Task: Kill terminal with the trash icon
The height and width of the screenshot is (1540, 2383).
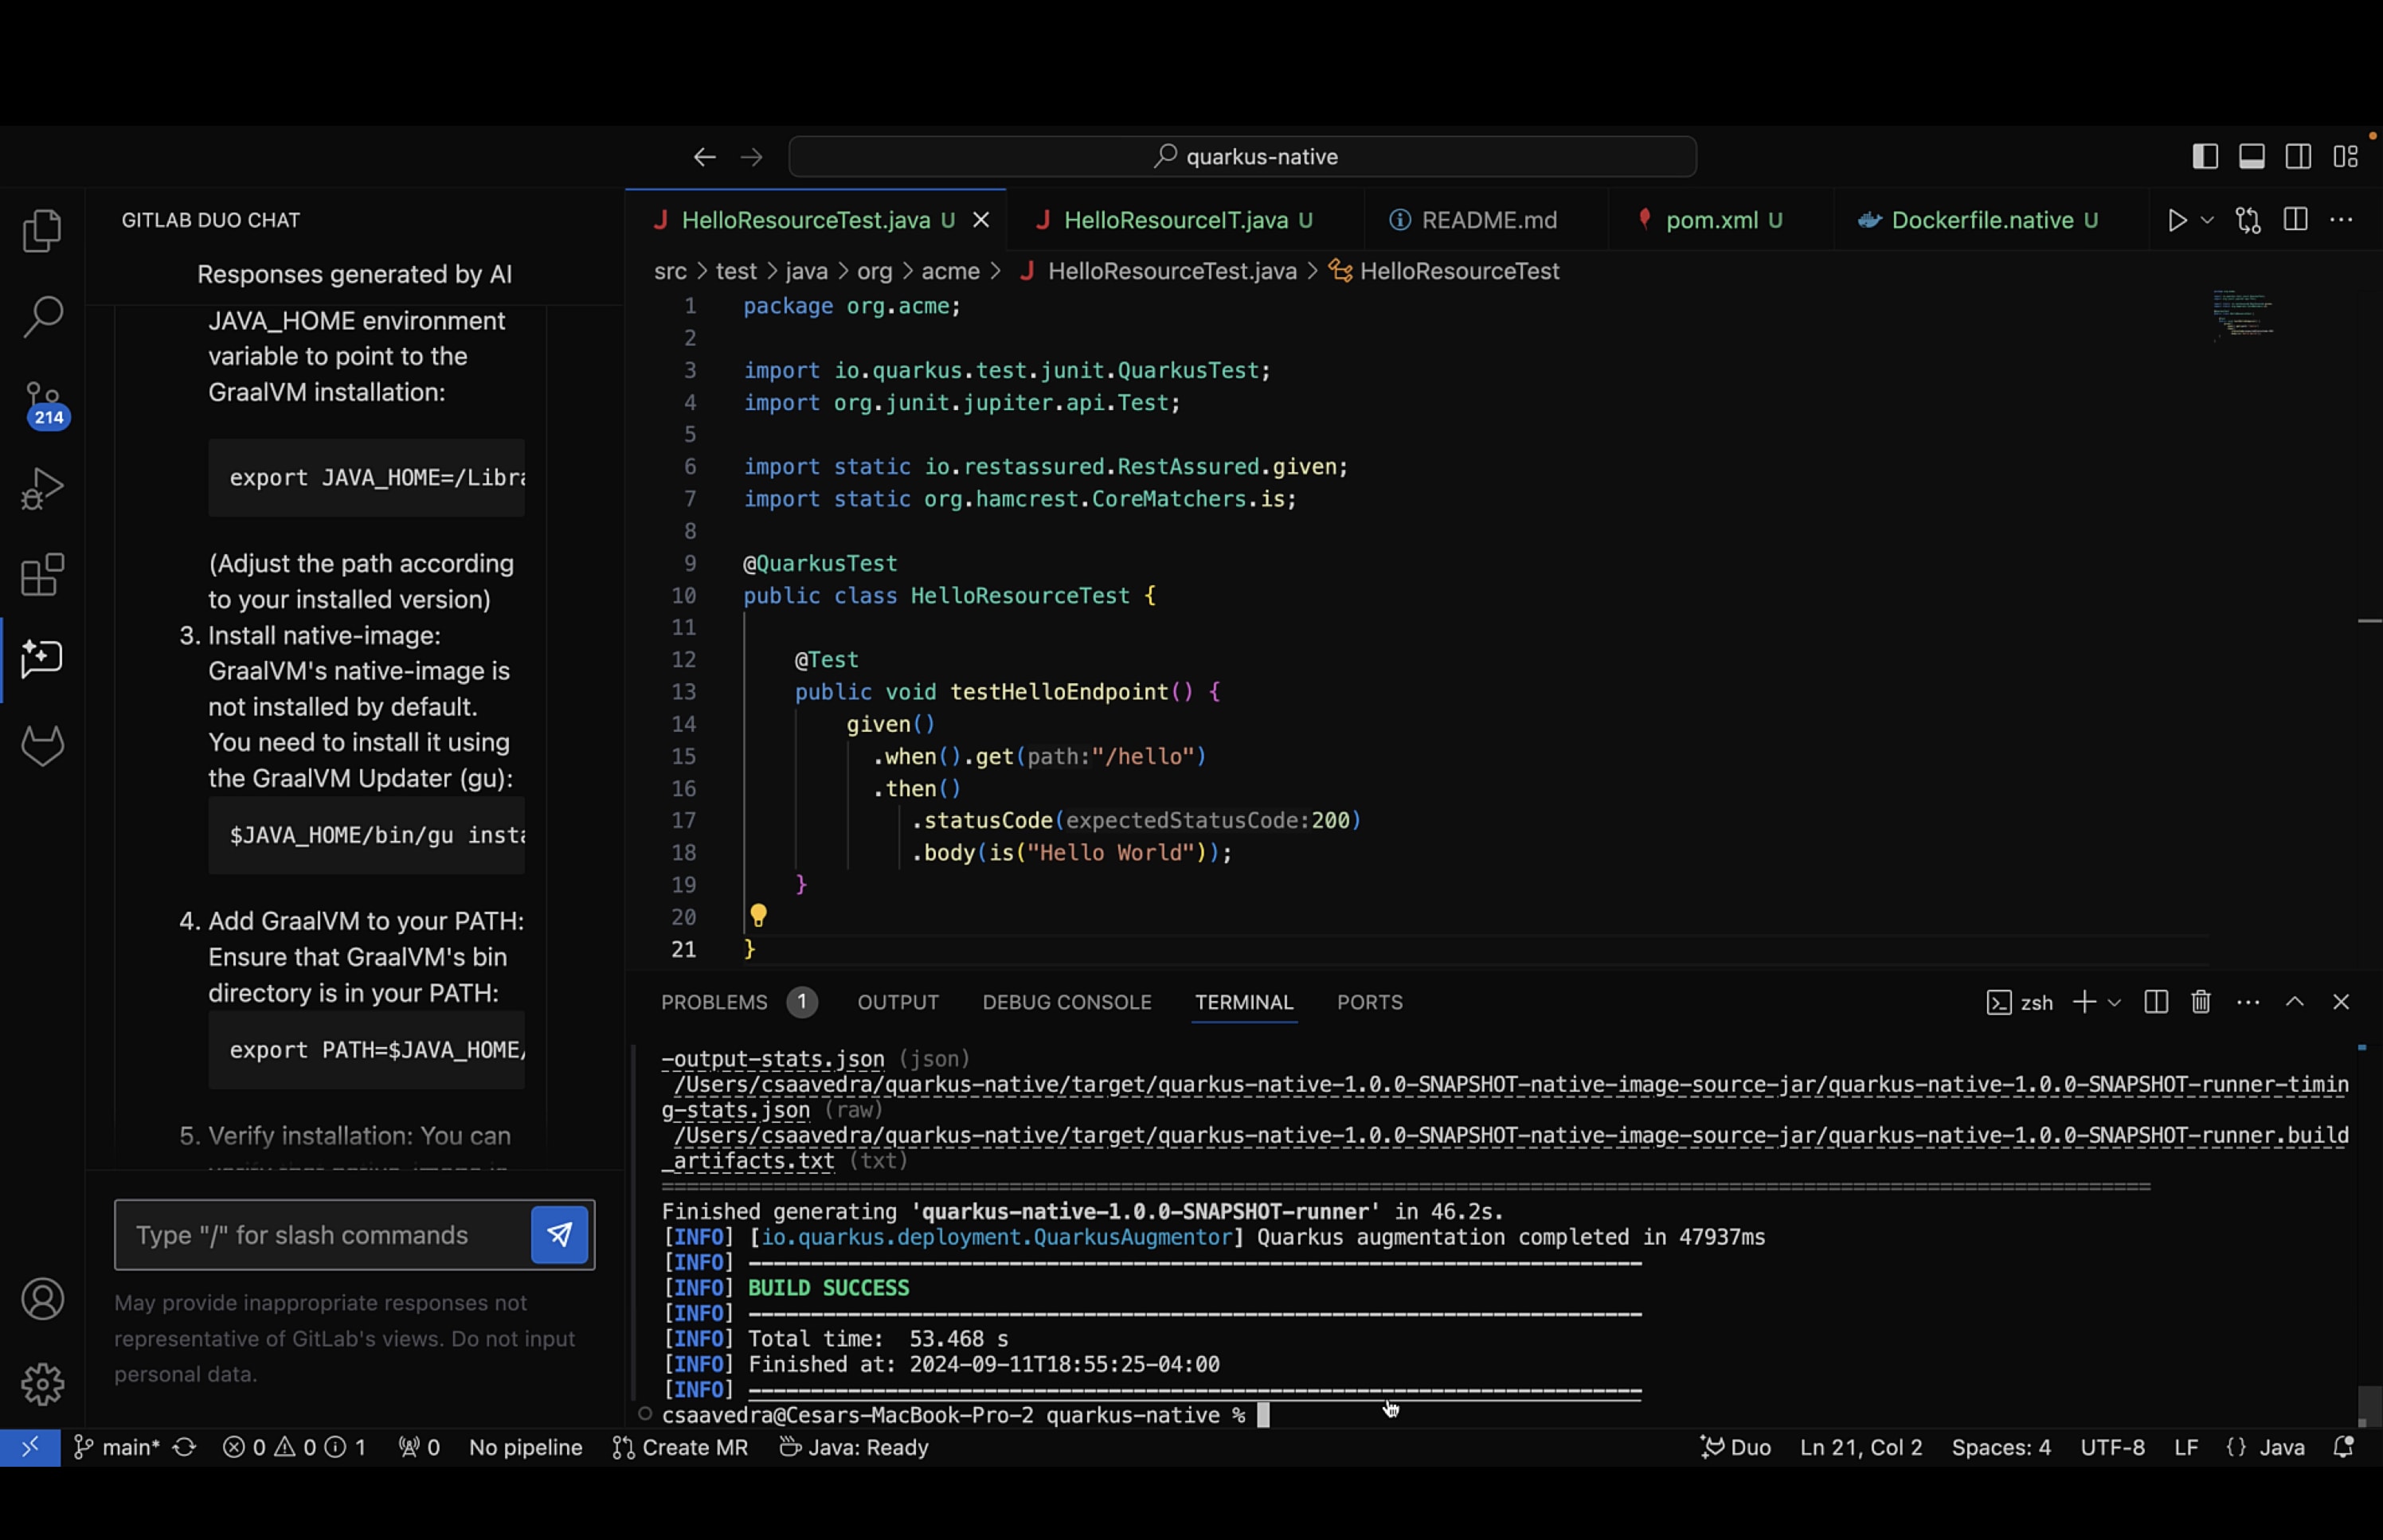Action: coord(2201,1002)
